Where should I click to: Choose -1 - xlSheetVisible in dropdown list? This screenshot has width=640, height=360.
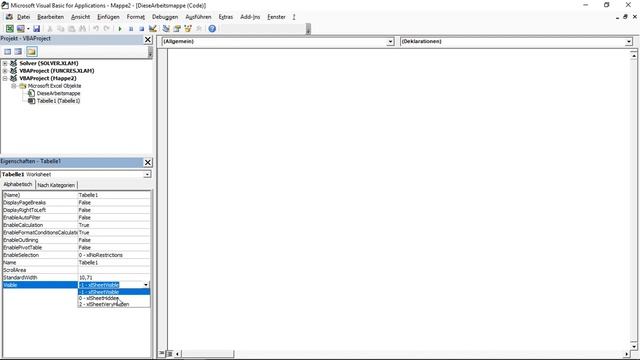[114, 292]
